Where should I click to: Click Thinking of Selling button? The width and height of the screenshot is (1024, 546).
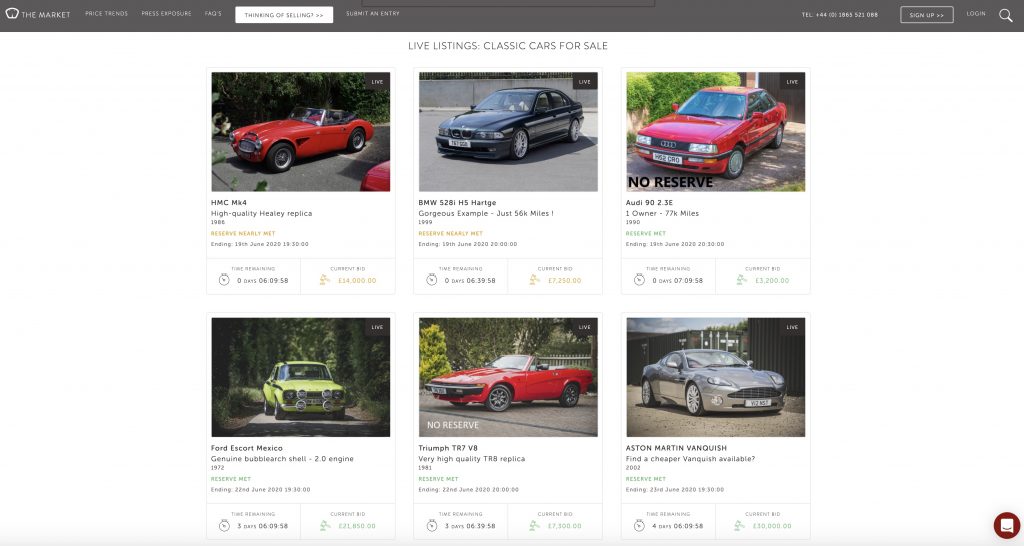[x=284, y=15]
